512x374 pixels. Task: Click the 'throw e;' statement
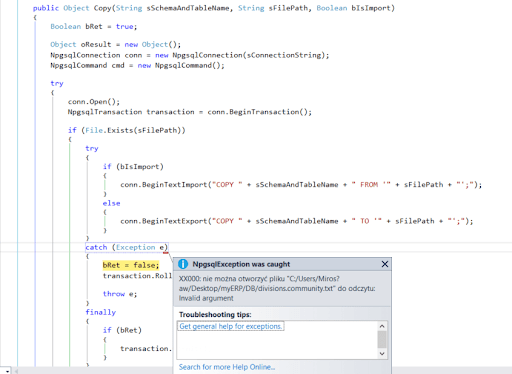pyautogui.click(x=120, y=294)
